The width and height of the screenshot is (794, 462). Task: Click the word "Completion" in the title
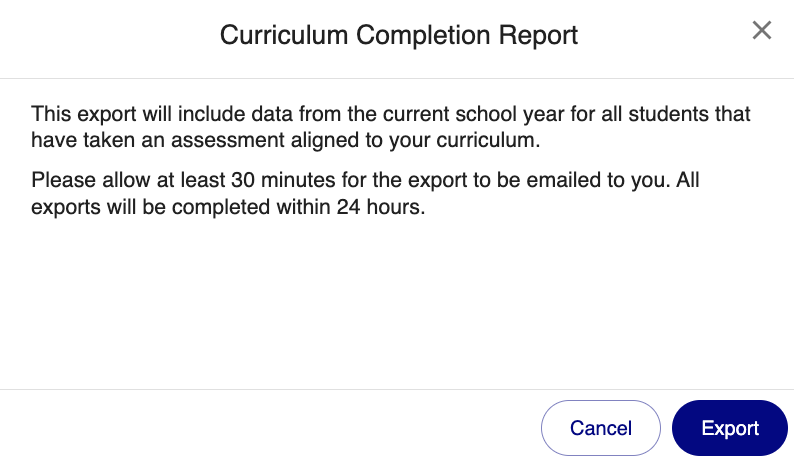(x=423, y=35)
